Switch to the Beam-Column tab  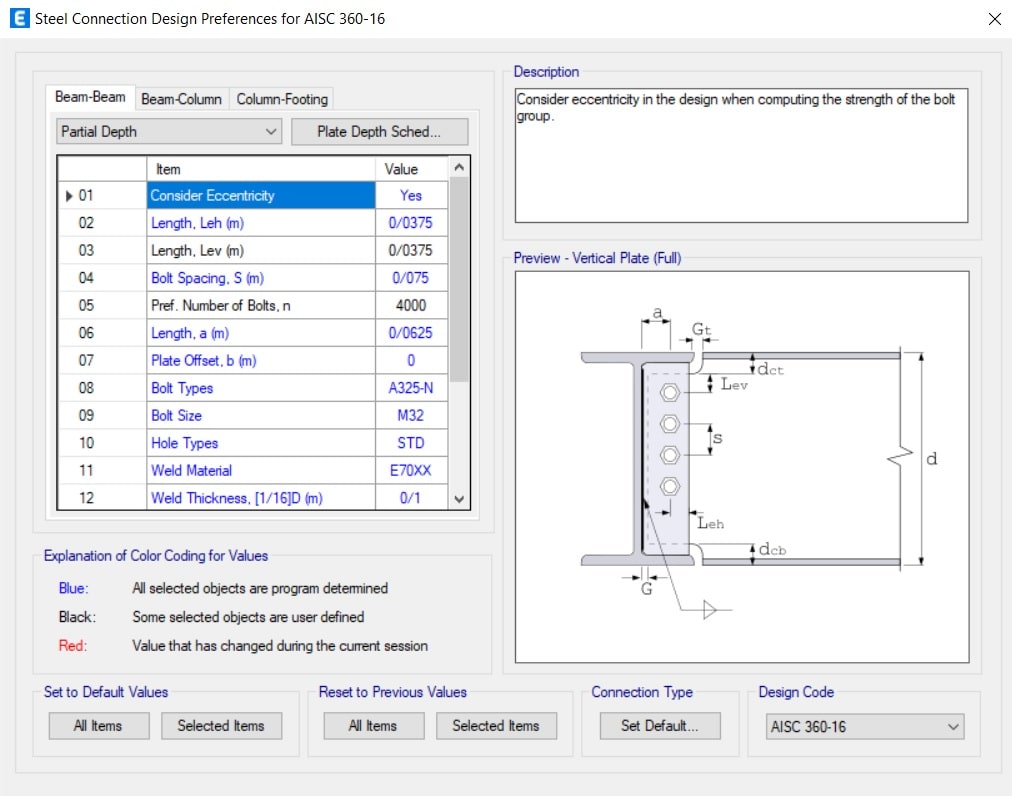[x=181, y=99]
